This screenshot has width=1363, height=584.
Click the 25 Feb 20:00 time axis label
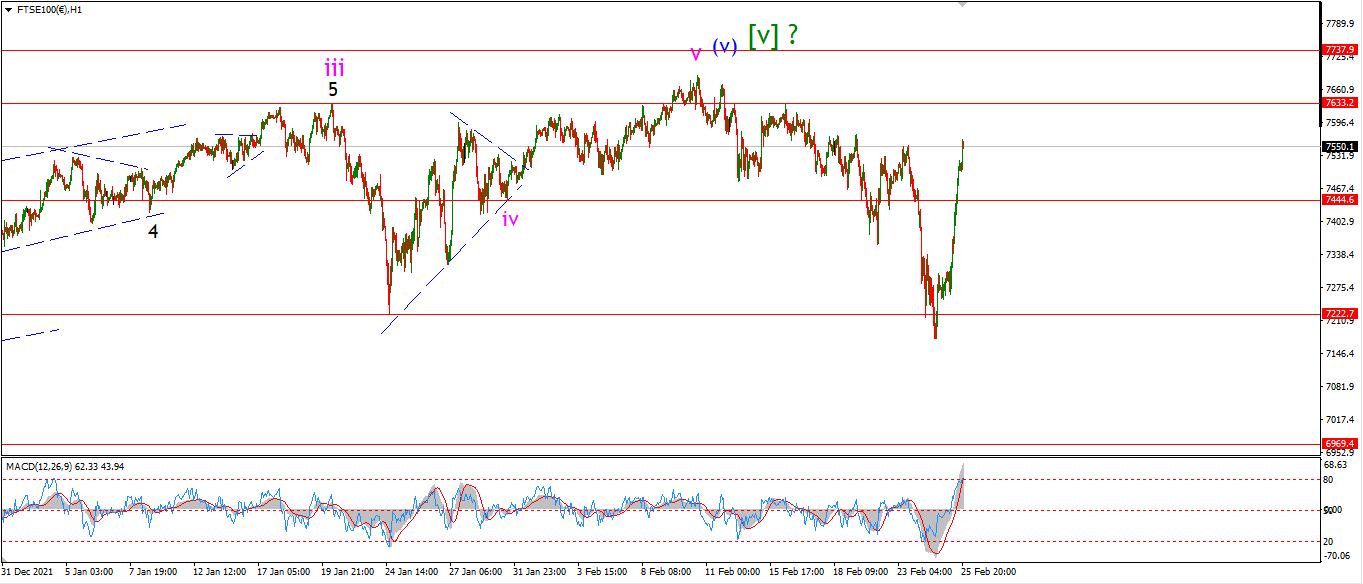pos(991,572)
